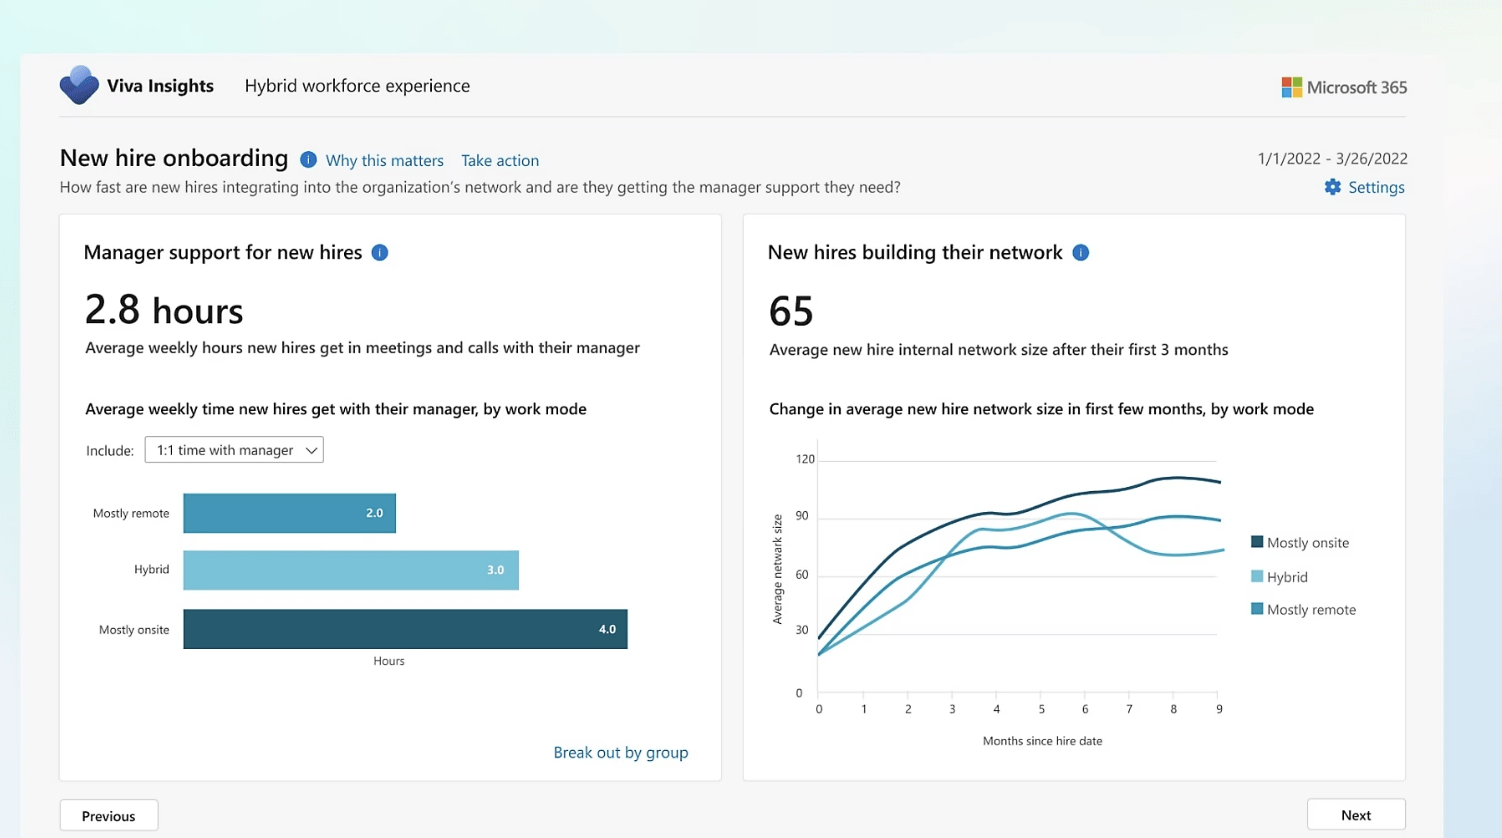Image resolution: width=1502 pixels, height=838 pixels.
Task: Click the info icon on Manager support card
Action: tap(379, 253)
